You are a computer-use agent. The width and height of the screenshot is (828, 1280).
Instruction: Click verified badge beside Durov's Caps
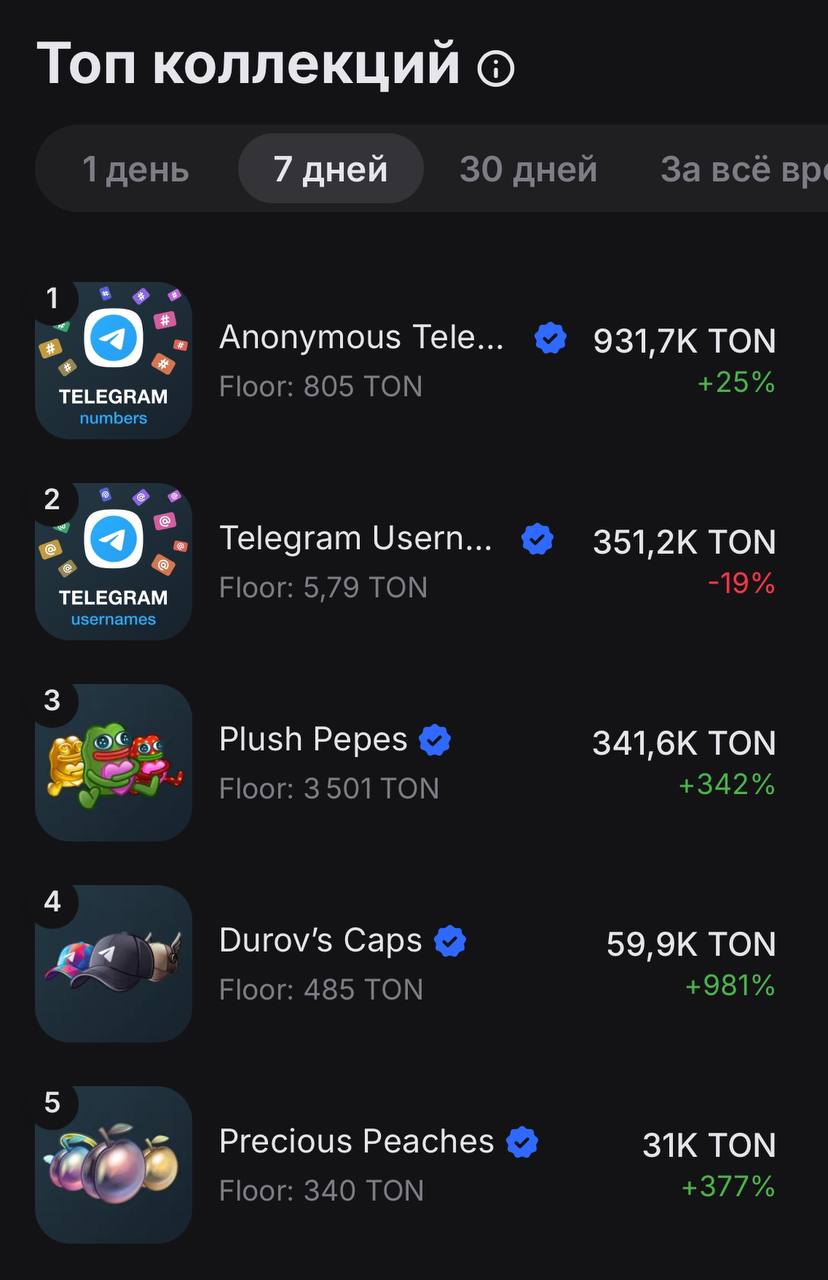(450, 942)
